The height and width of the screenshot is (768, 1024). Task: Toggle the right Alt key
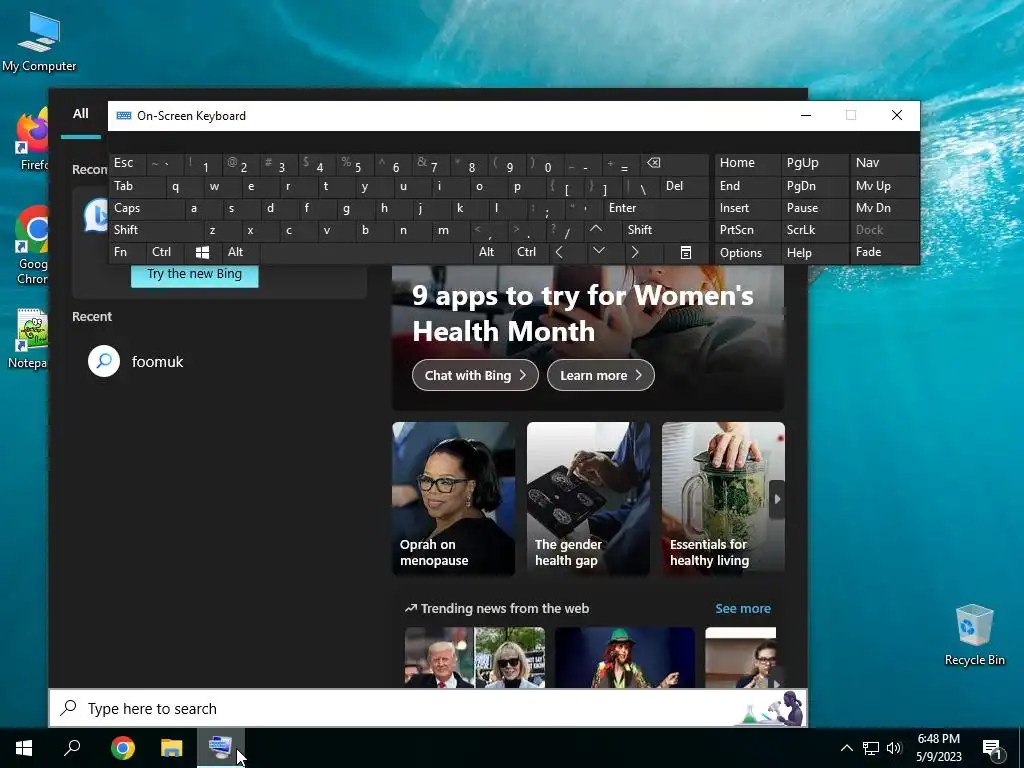[x=492, y=252]
